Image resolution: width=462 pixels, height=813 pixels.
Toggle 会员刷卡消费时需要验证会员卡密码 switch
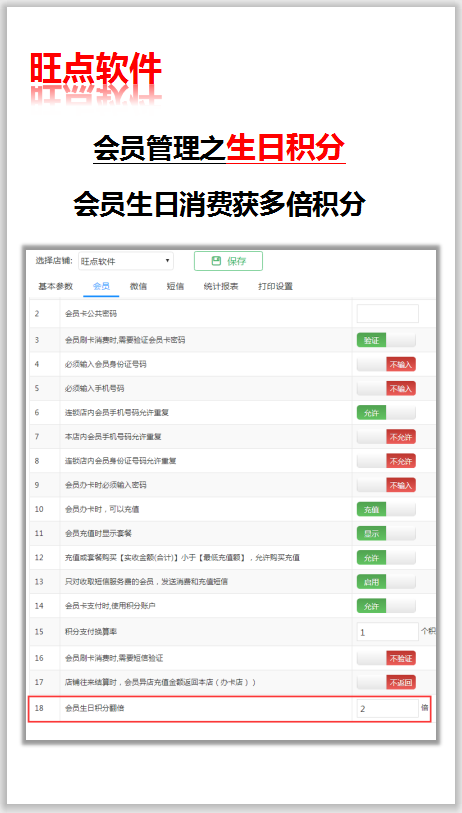pyautogui.click(x=386, y=340)
